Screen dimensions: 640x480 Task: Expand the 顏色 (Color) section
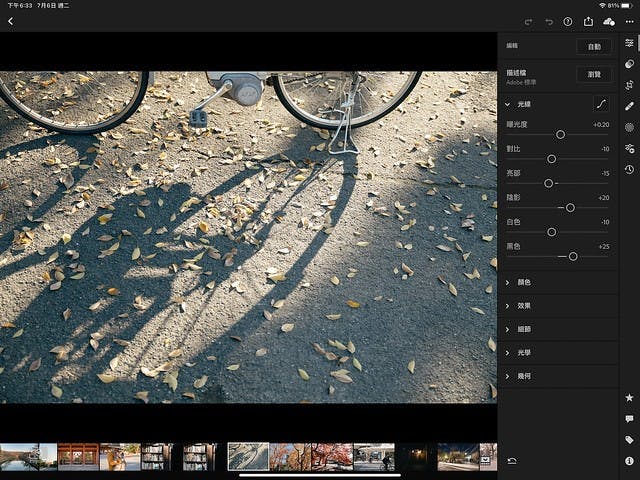point(508,282)
